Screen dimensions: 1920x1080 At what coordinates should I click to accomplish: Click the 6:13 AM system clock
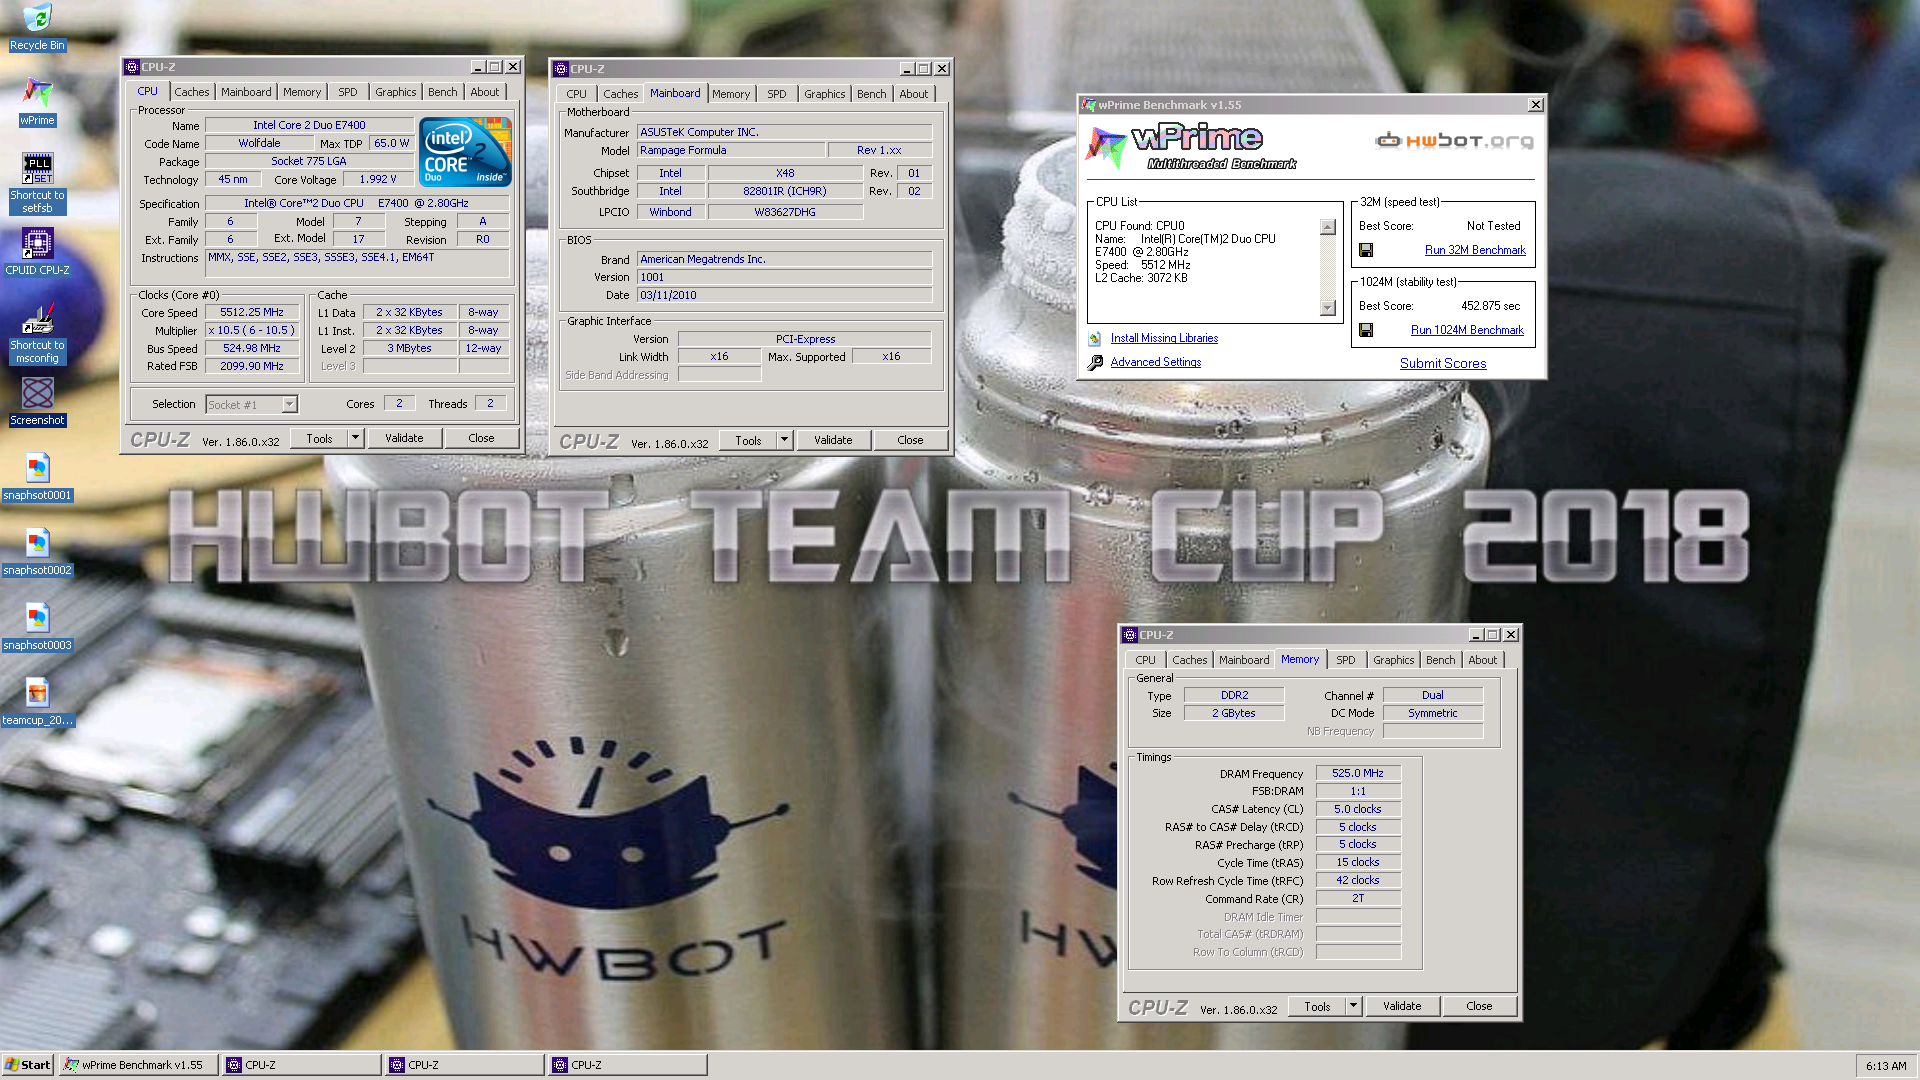coord(1885,1066)
